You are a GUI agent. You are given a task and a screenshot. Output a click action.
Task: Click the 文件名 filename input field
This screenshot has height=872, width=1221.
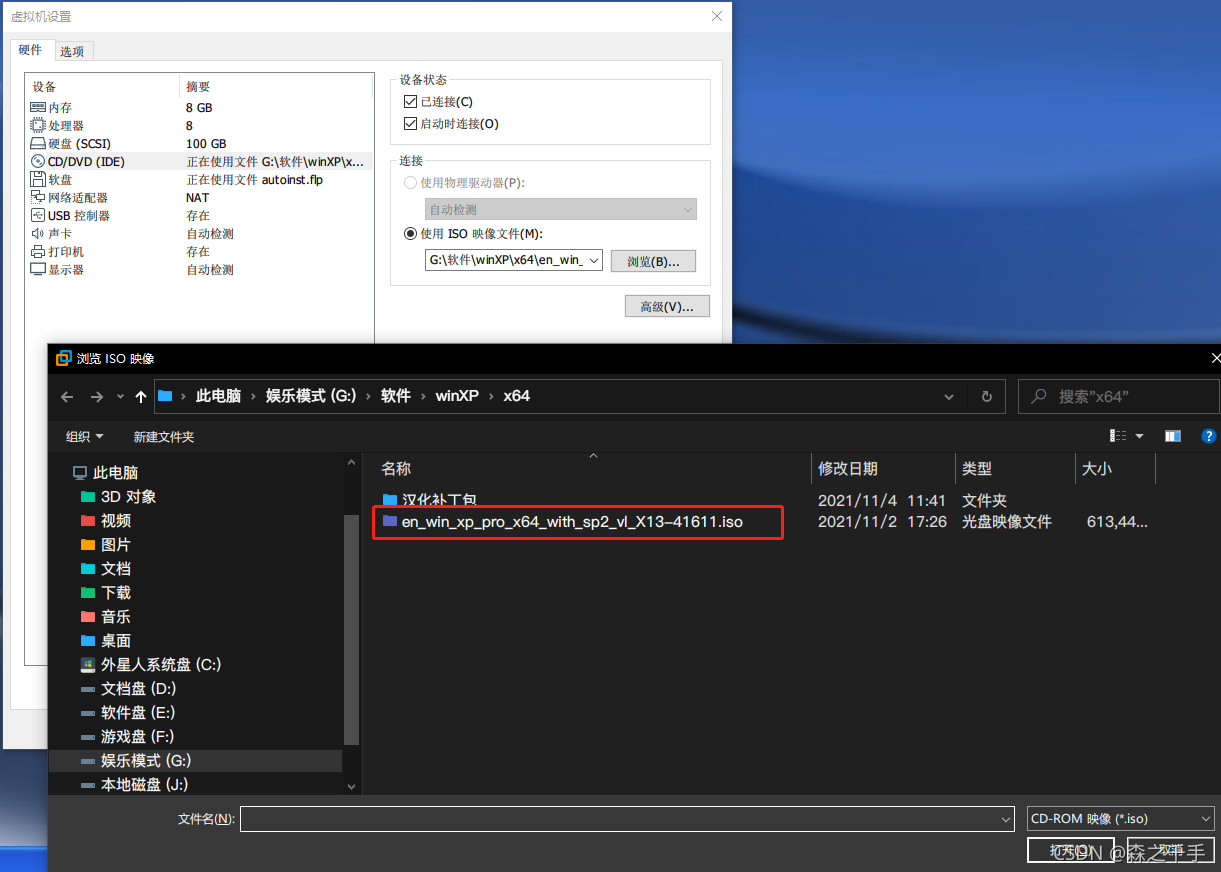(627, 819)
